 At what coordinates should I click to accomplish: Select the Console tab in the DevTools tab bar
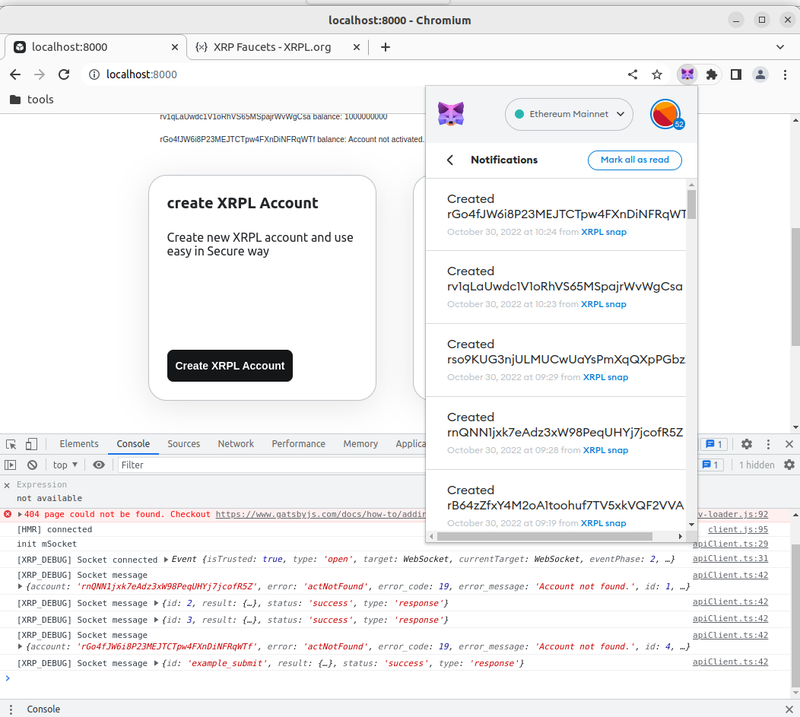click(133, 444)
